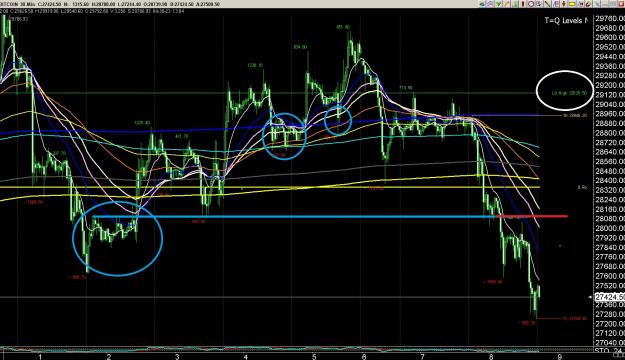625x360 pixels.
Task: Click the 29760 price axis label
Action: (609, 18)
